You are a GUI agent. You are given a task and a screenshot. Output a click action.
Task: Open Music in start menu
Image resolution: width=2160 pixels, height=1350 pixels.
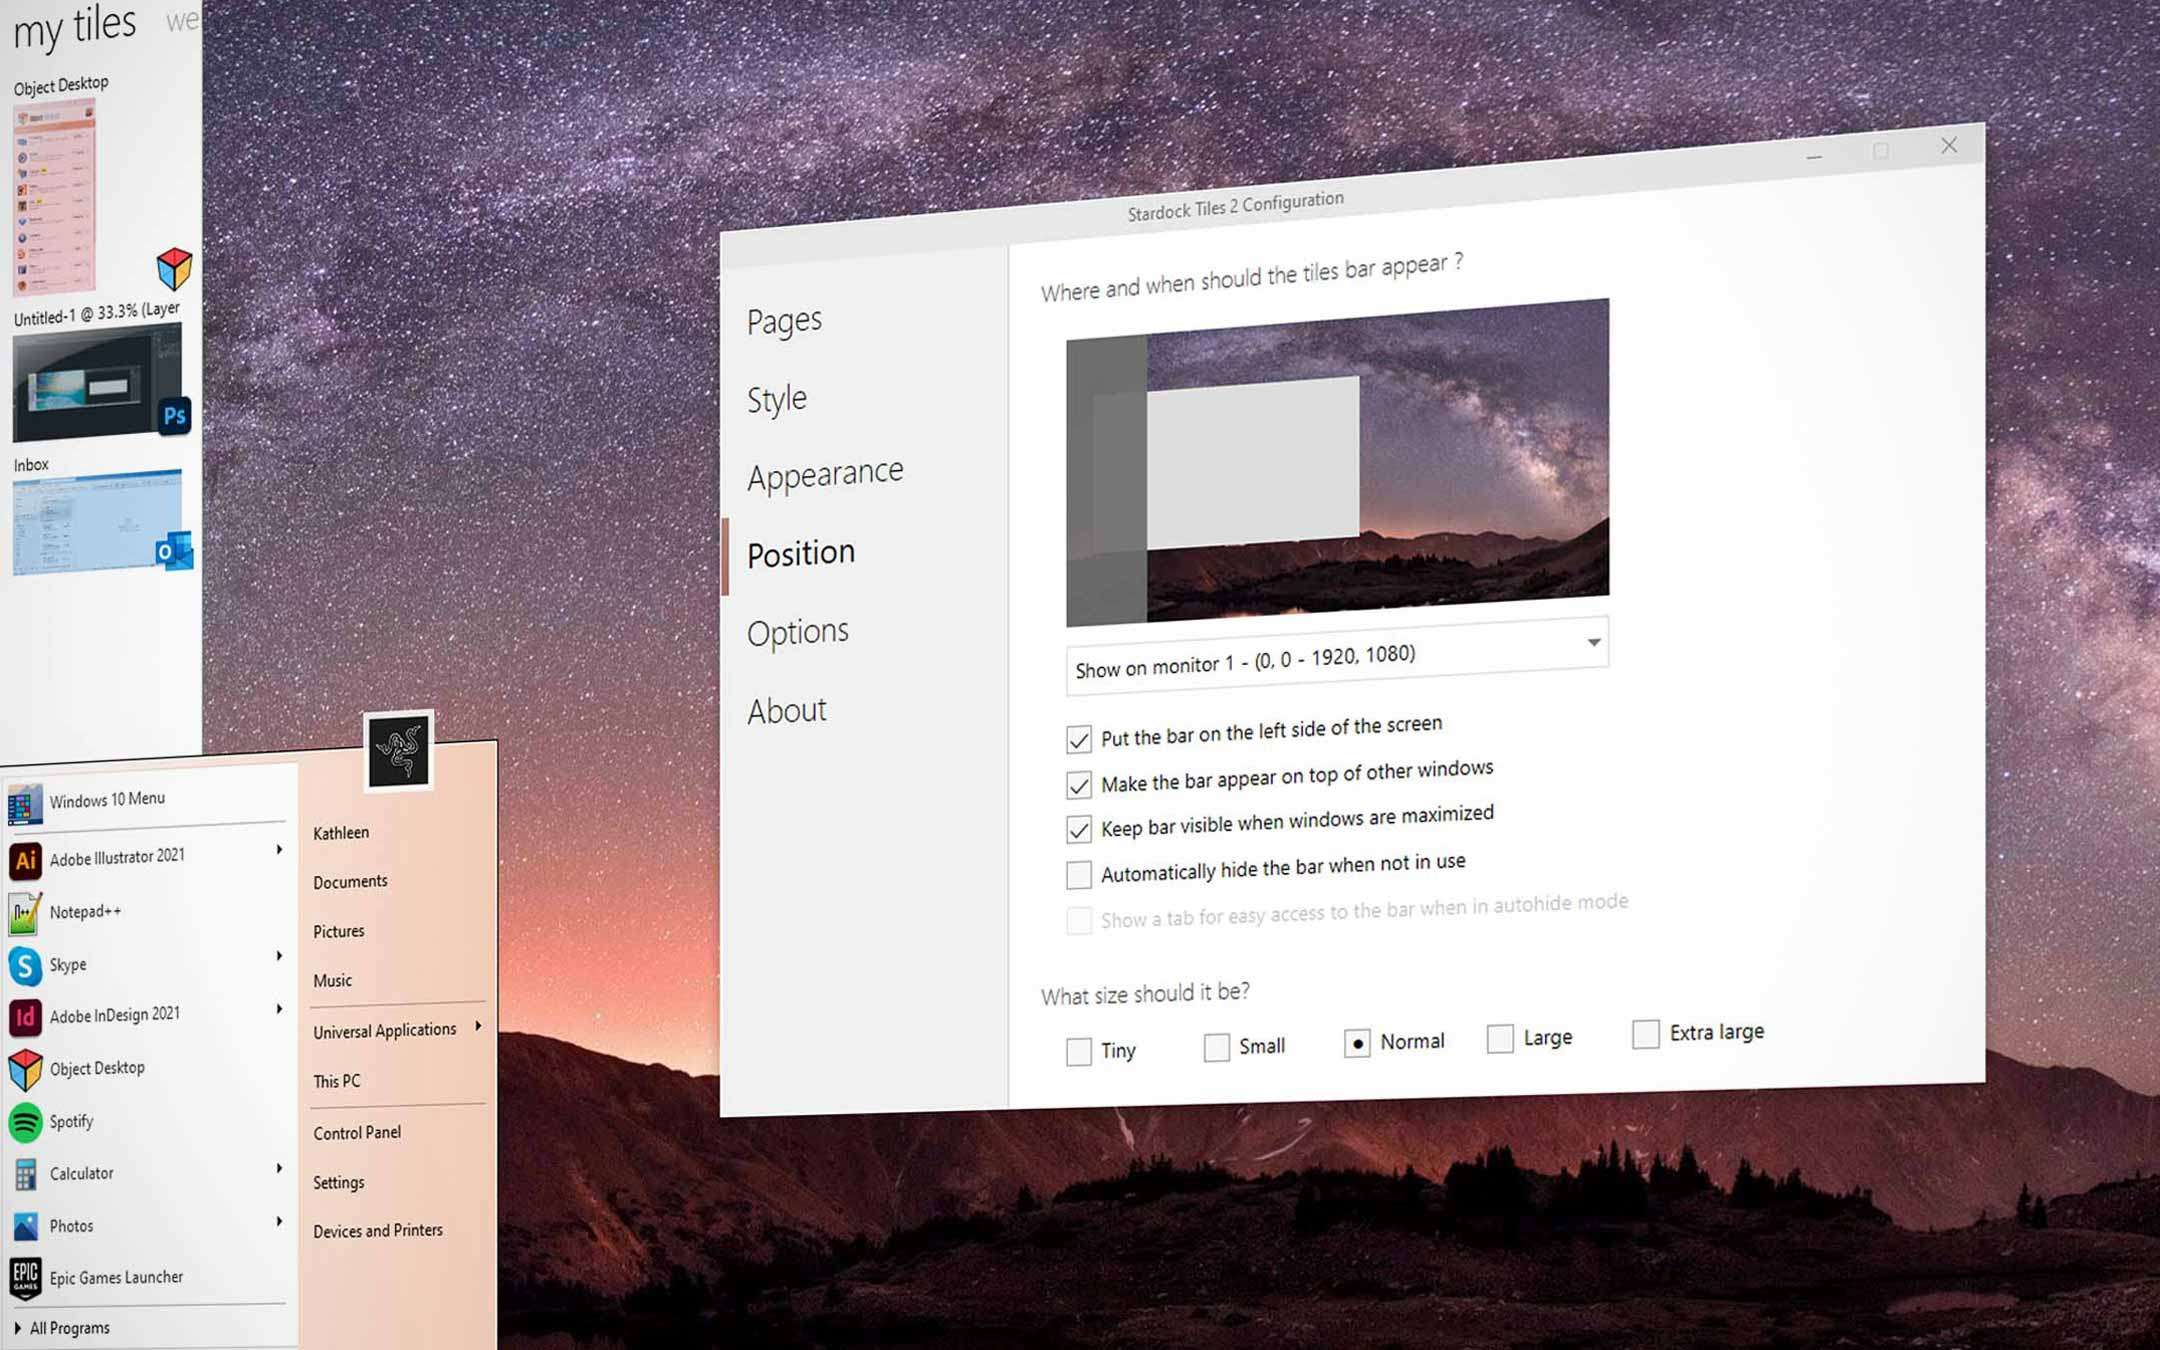pos(332,981)
